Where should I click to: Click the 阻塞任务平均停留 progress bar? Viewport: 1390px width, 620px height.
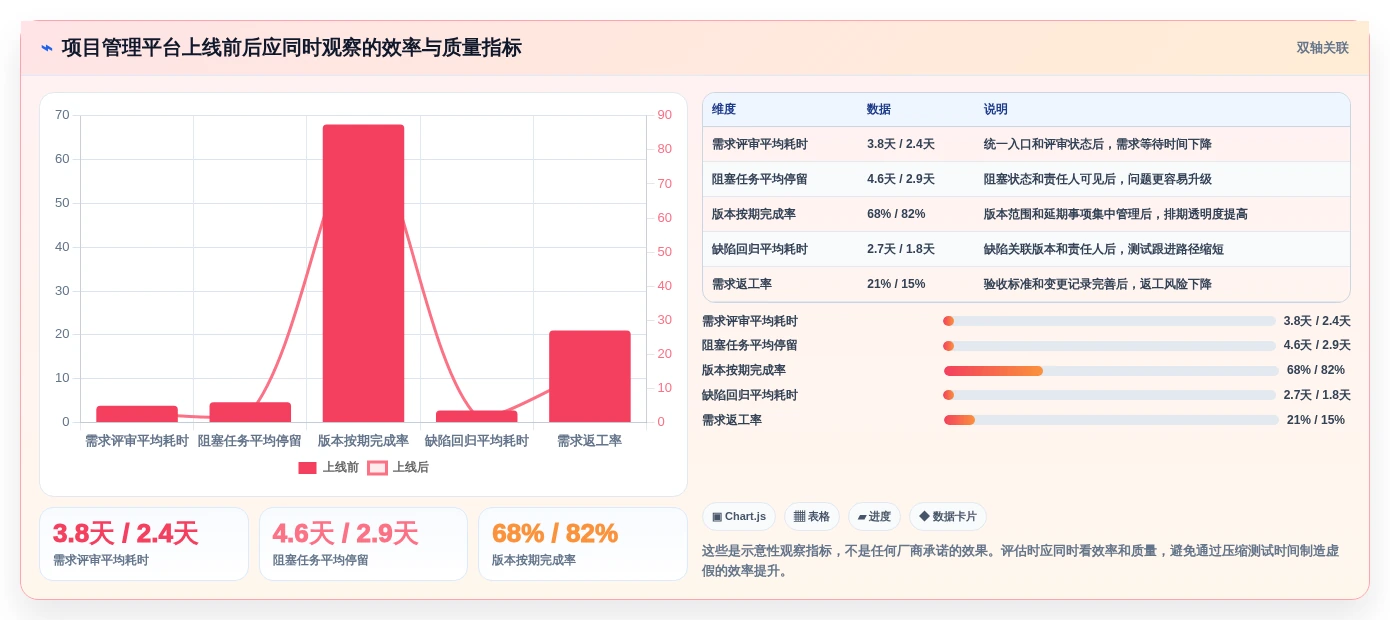1109,346
